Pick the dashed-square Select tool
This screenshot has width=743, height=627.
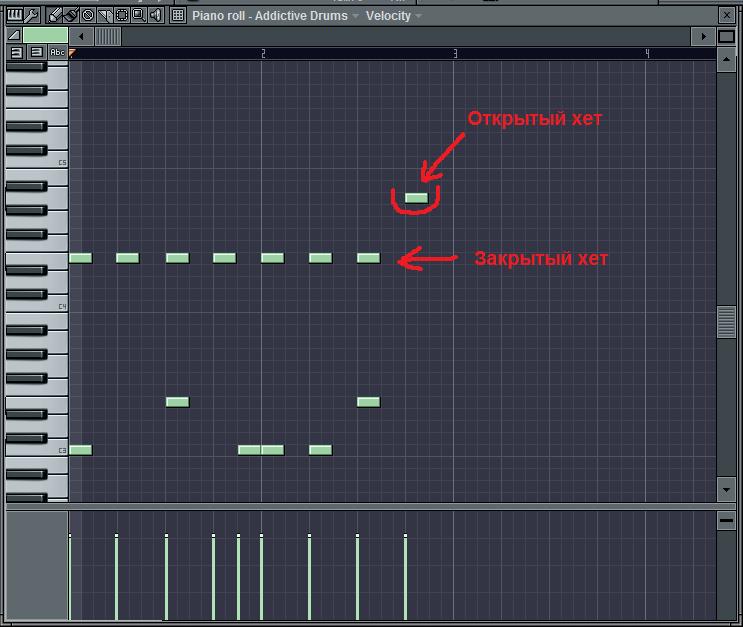click(122, 15)
